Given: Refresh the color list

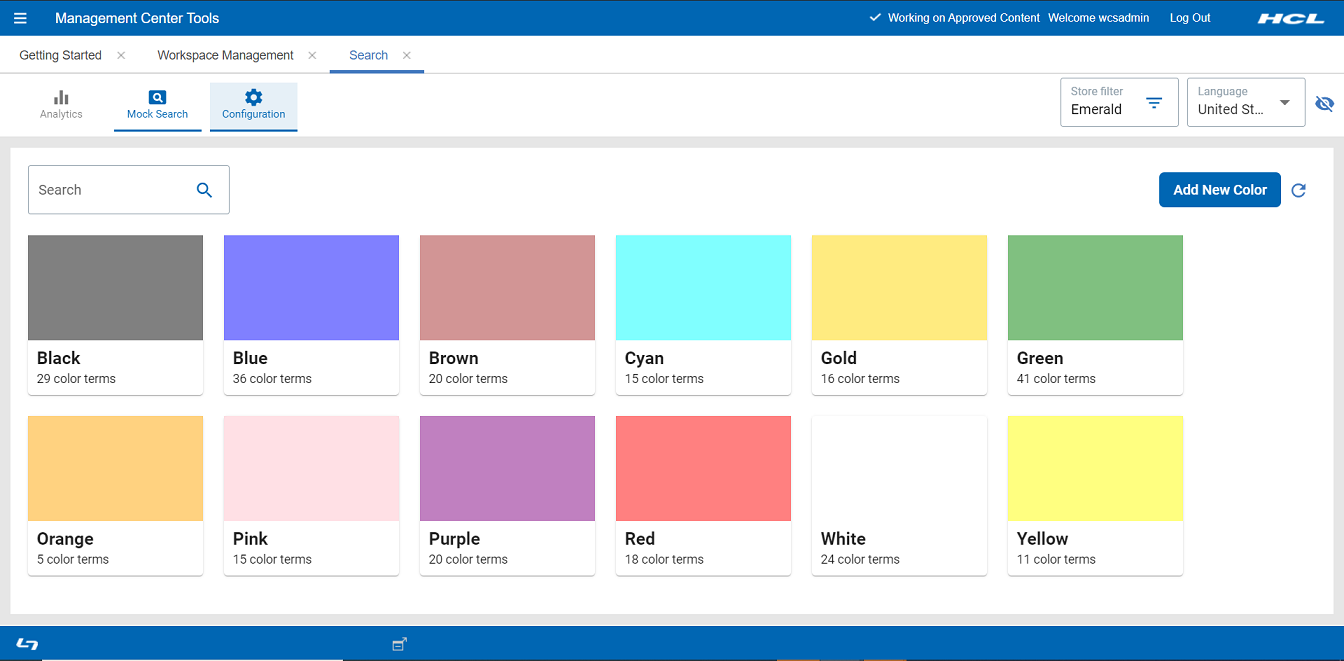Looking at the screenshot, I should pyautogui.click(x=1298, y=190).
